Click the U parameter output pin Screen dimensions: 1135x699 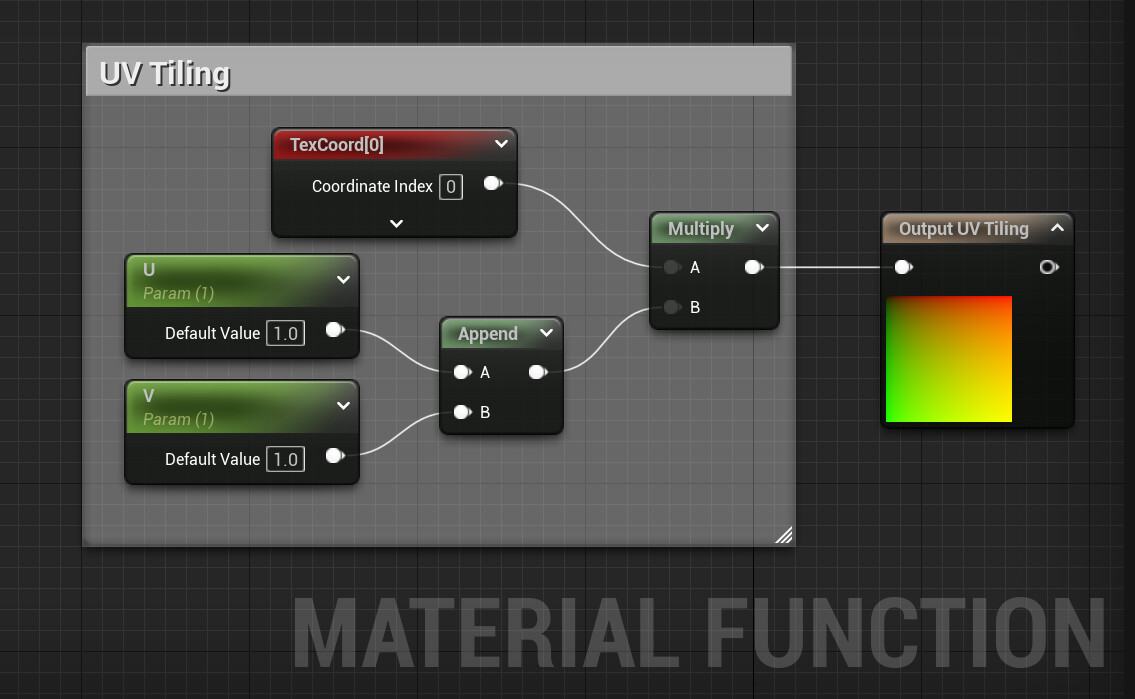click(x=334, y=332)
